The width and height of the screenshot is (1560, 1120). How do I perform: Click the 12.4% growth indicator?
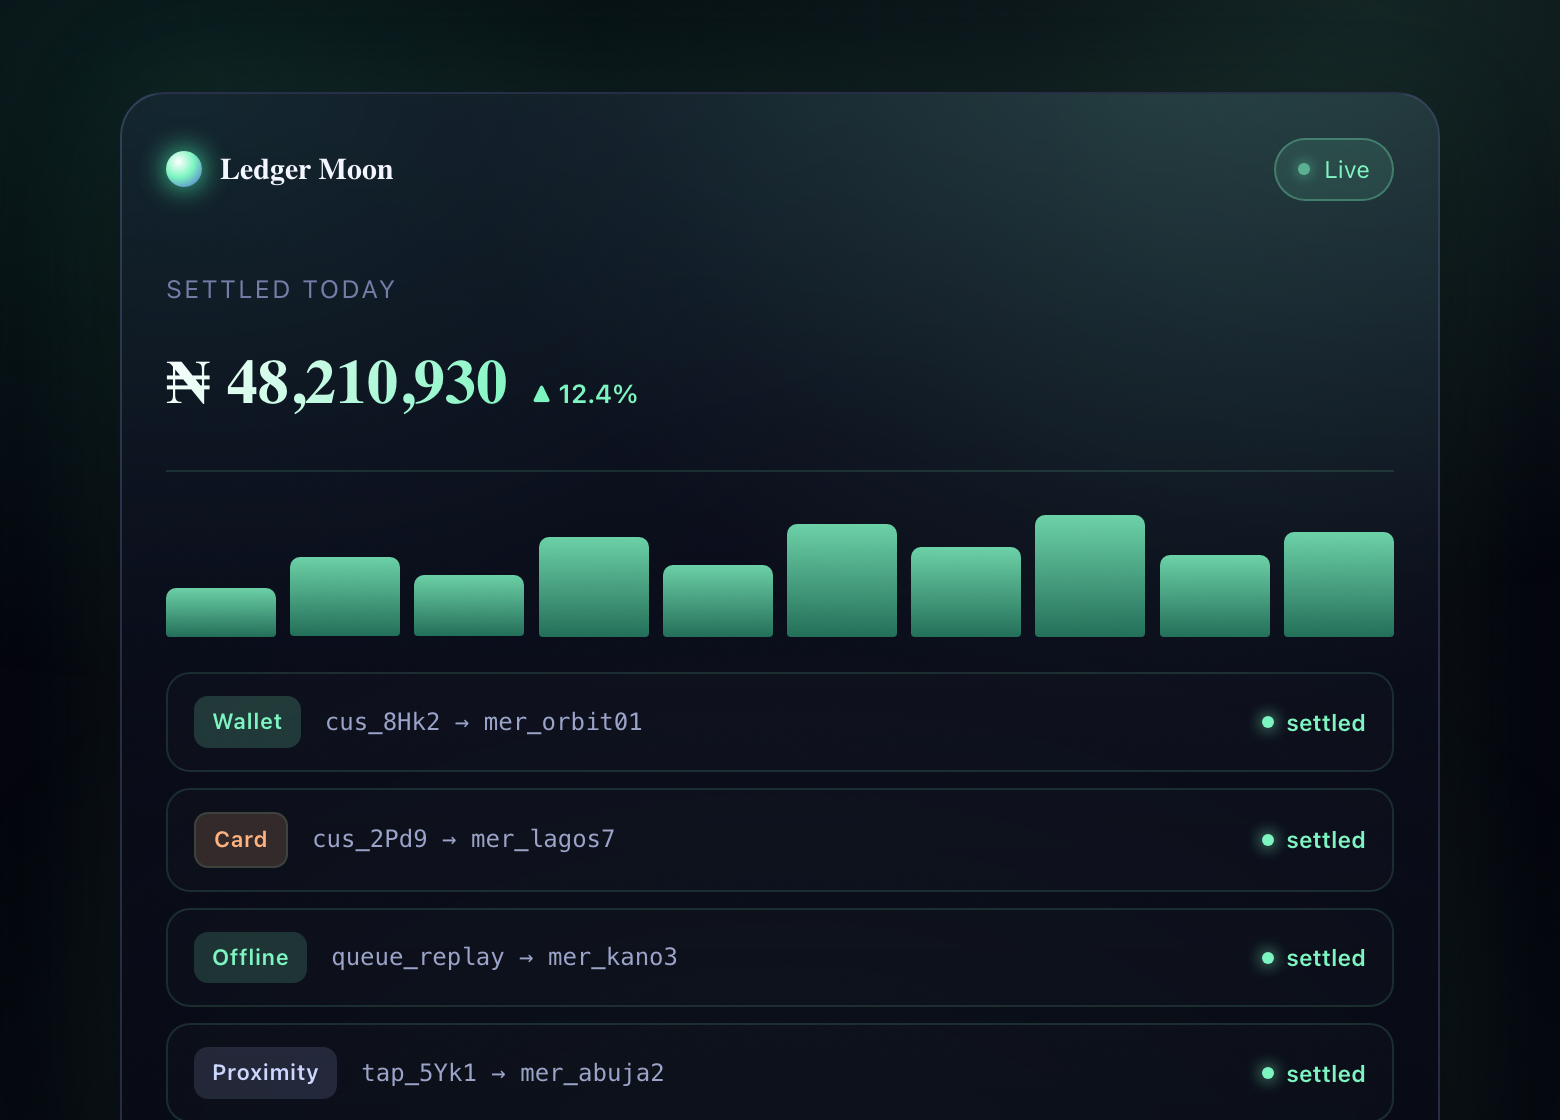pos(585,394)
